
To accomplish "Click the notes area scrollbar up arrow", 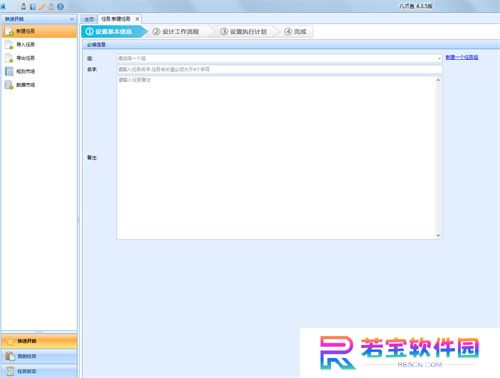I will [438, 80].
